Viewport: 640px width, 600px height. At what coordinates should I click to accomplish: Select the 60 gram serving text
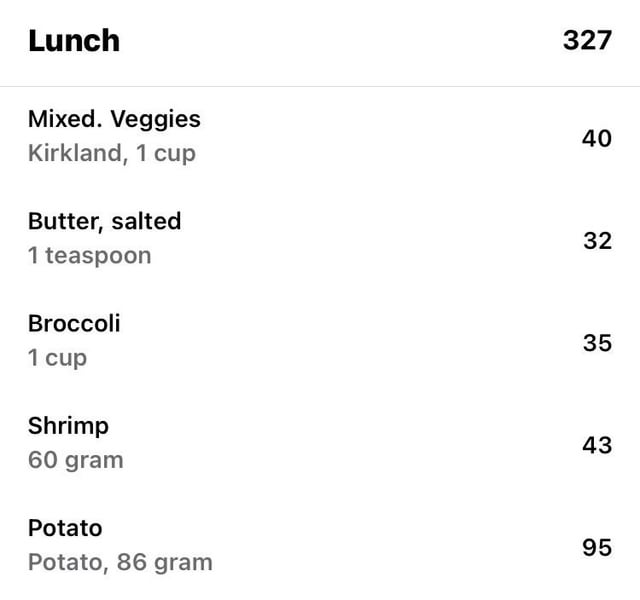tap(76, 460)
